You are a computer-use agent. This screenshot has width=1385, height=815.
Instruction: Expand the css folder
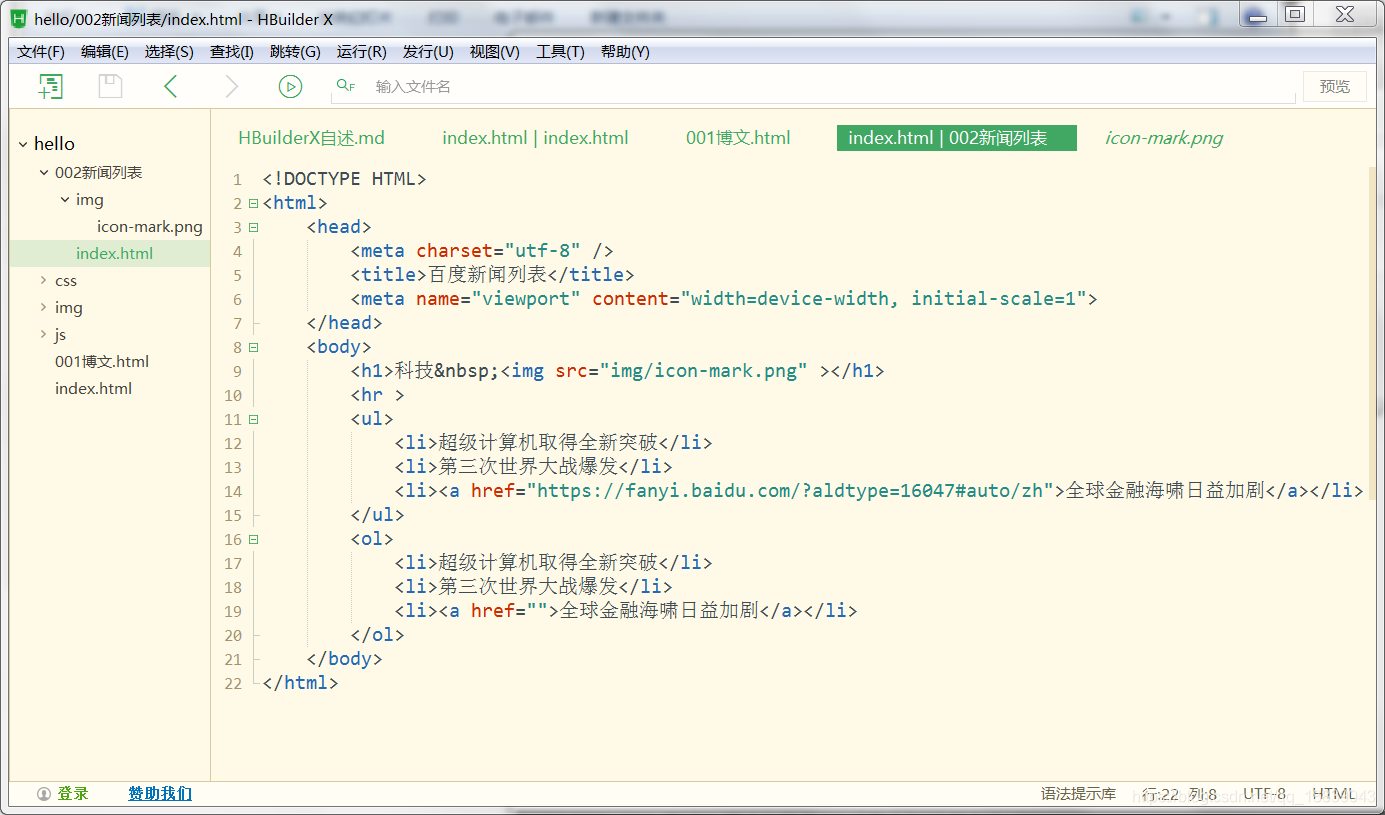click(44, 281)
